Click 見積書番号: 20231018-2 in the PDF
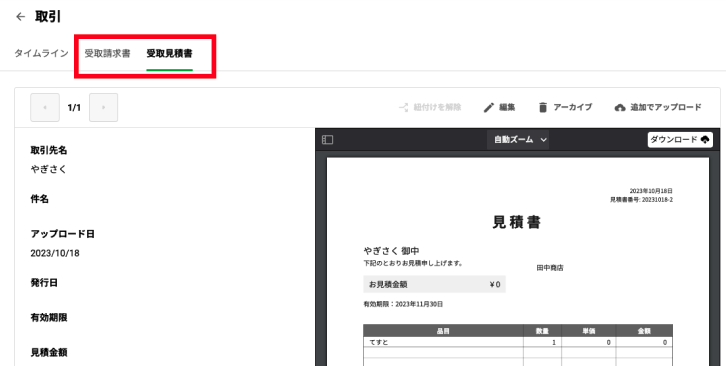The width and height of the screenshot is (726, 366). 641,200
